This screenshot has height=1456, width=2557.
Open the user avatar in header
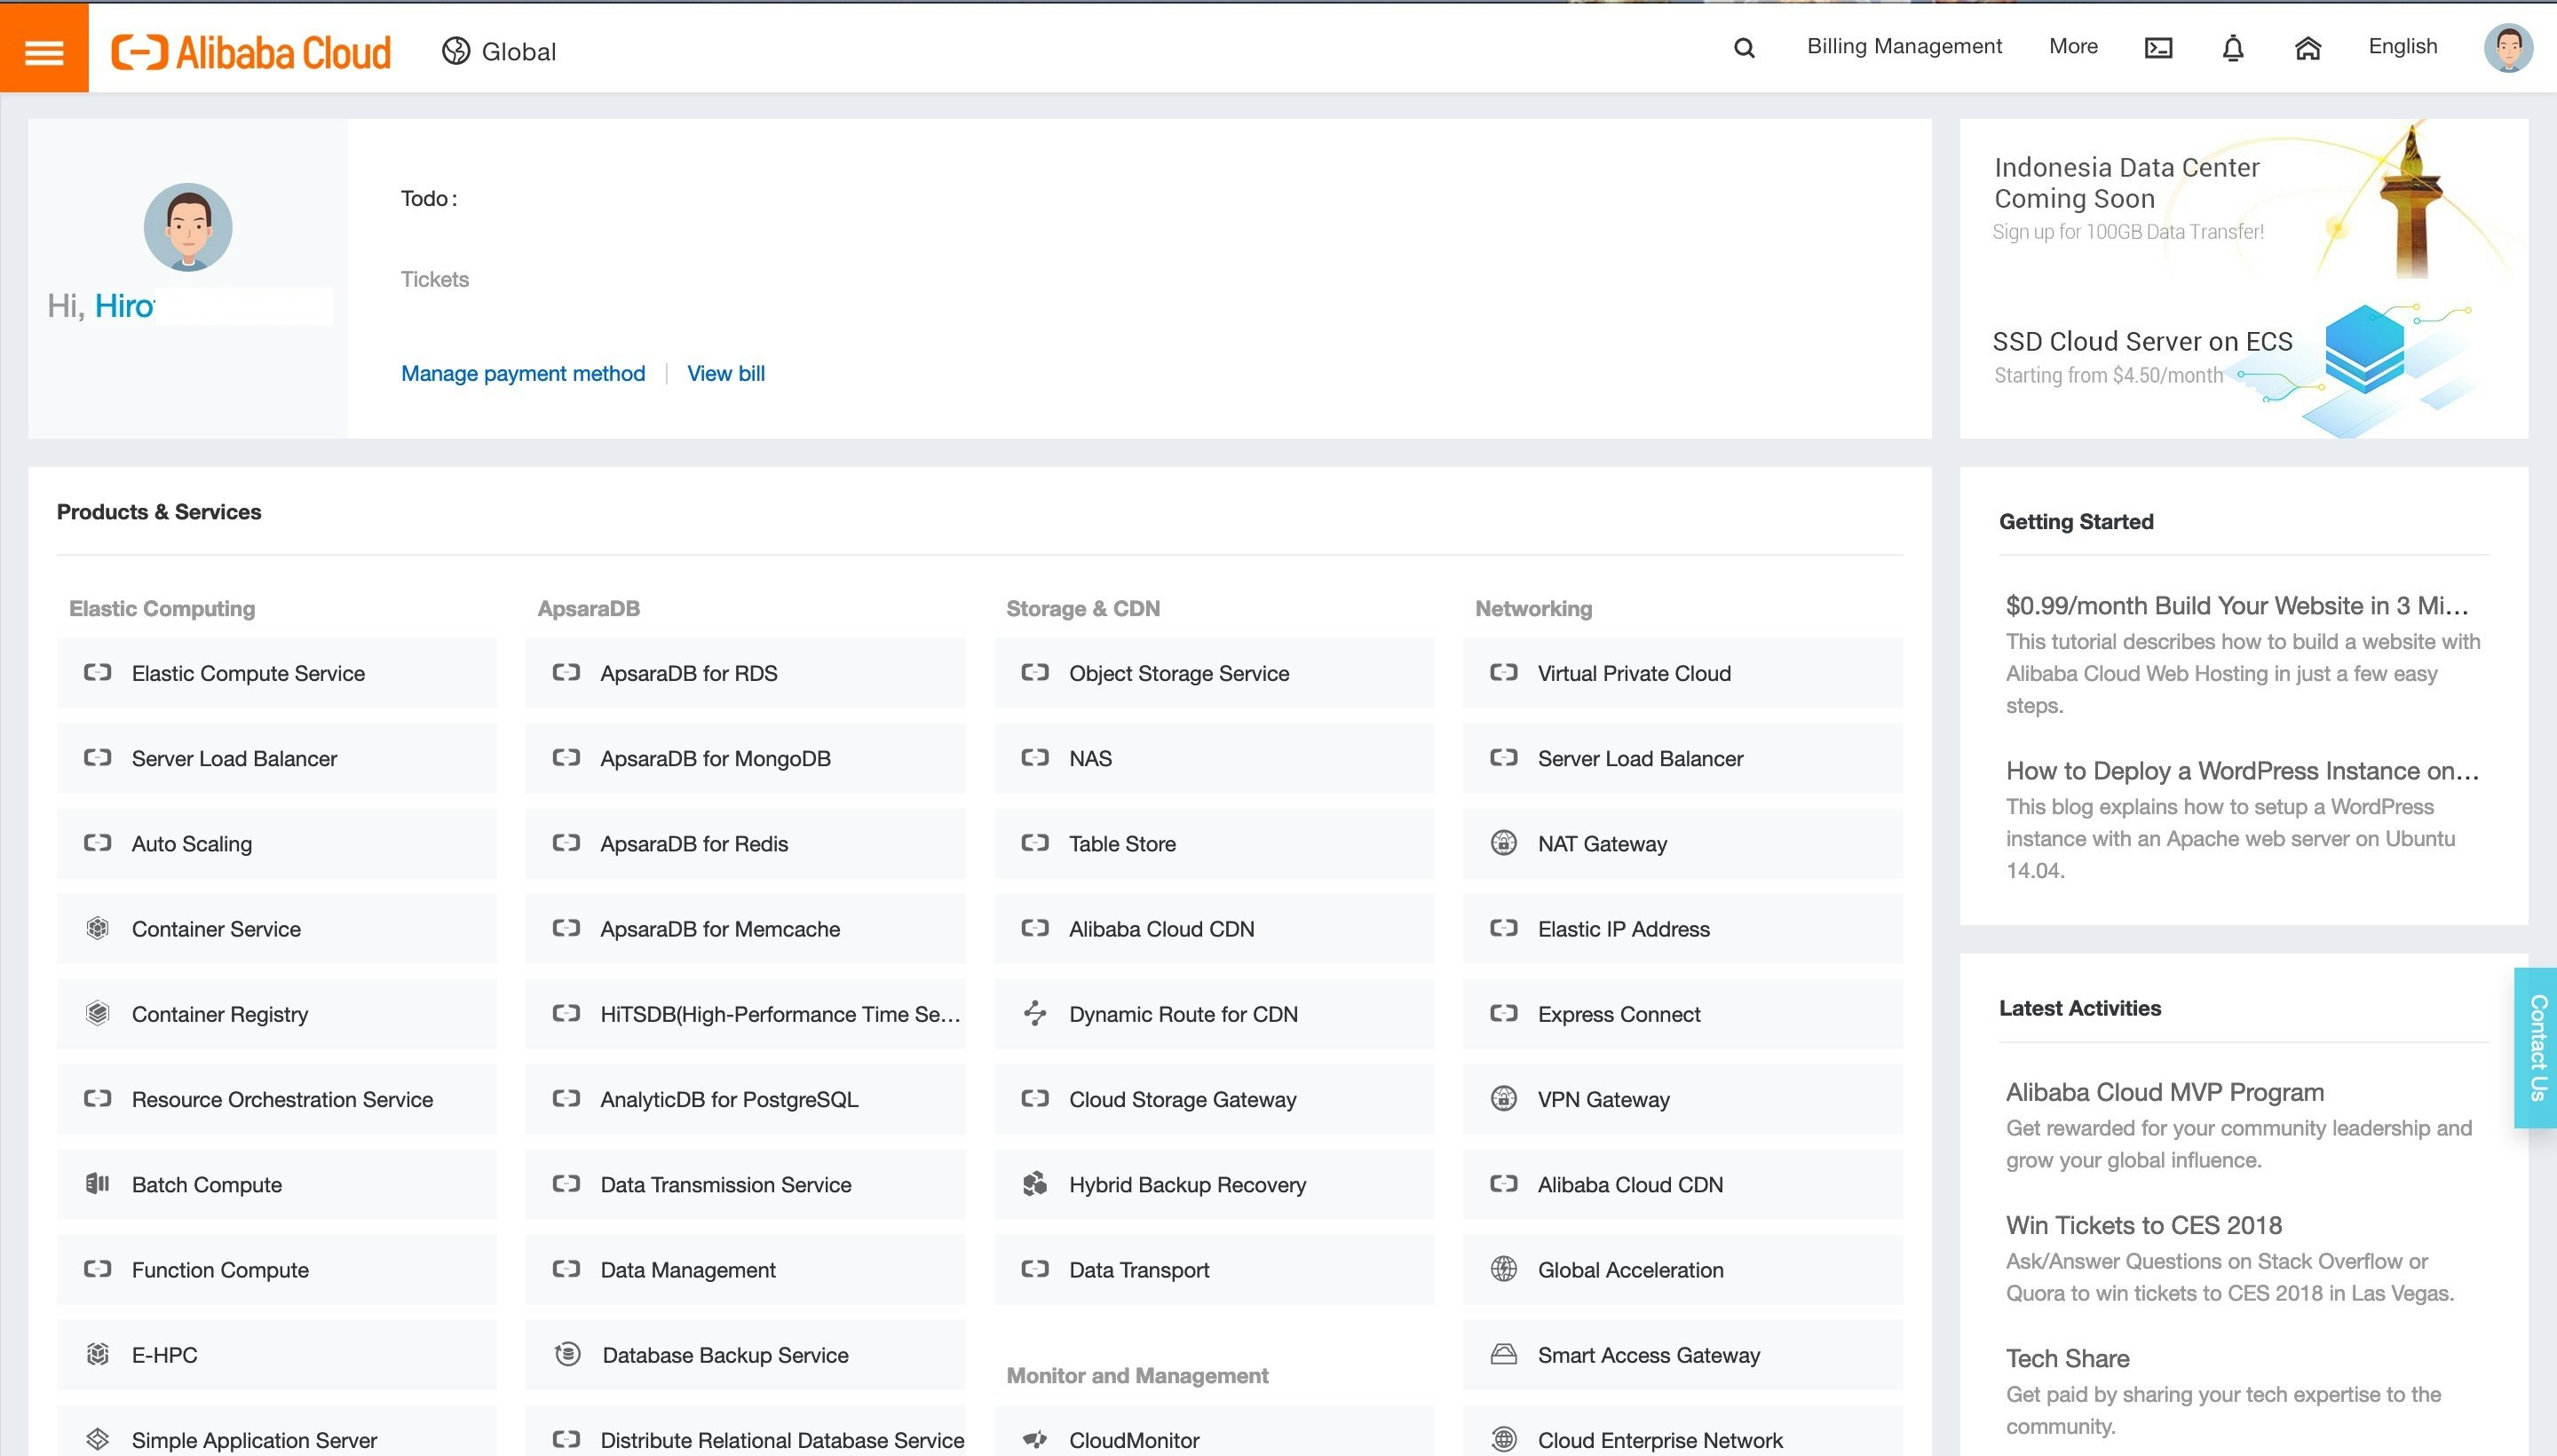pos(2508,48)
